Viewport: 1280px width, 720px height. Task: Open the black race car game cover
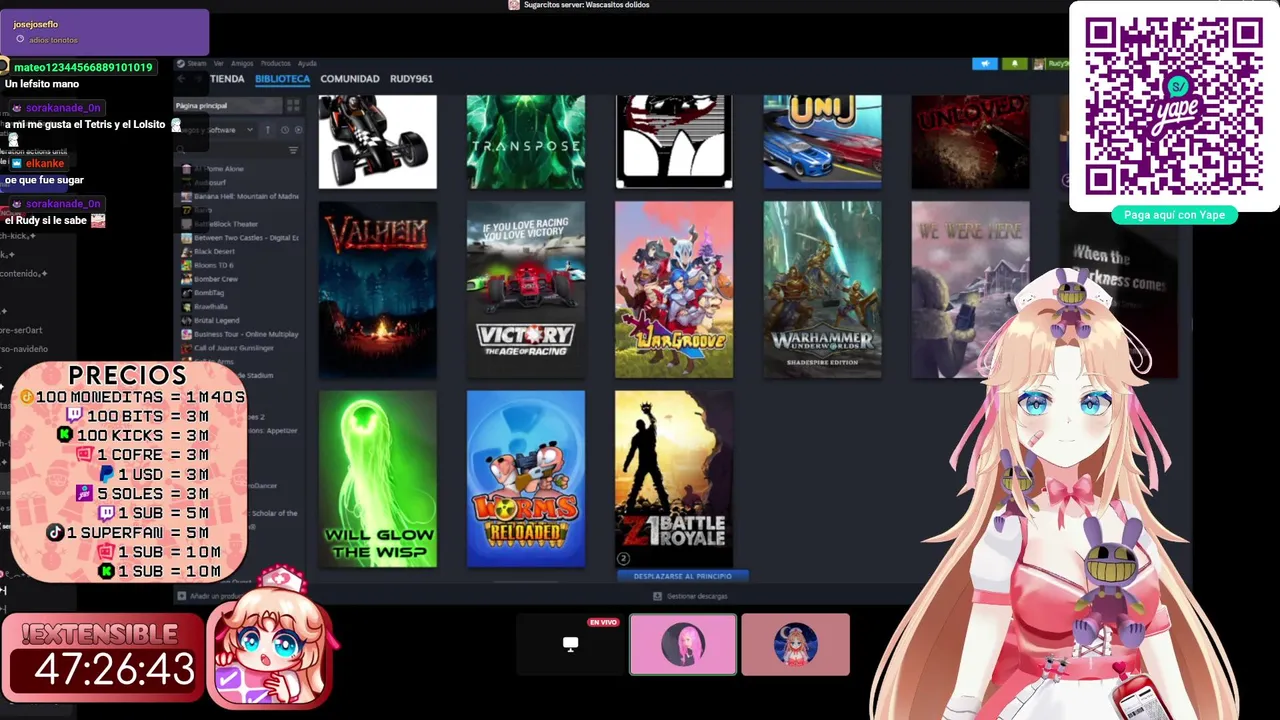point(378,142)
